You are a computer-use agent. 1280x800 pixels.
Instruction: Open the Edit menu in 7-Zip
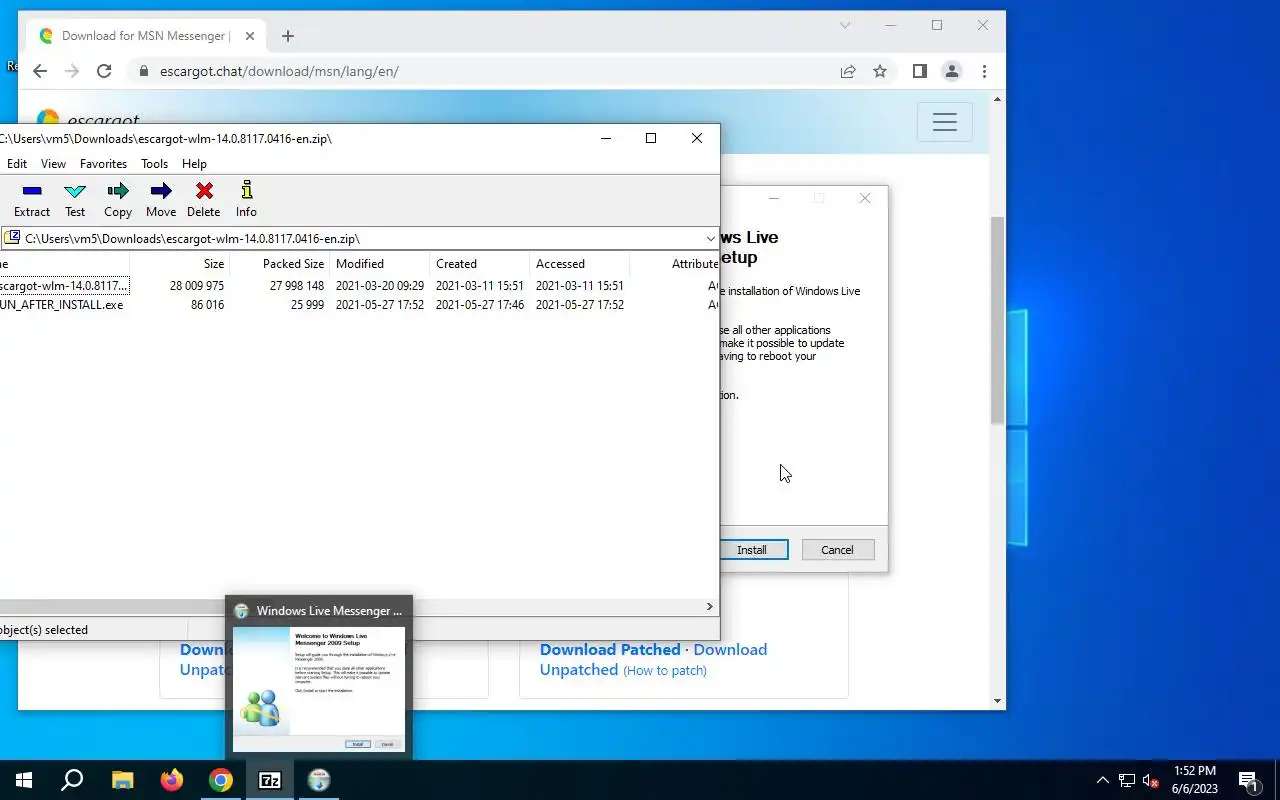17,164
